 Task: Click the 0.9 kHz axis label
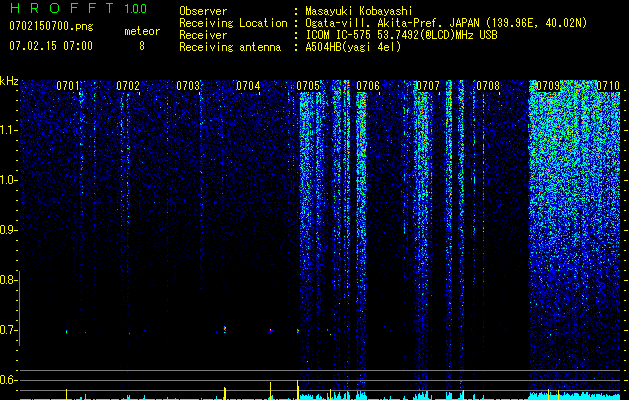pos(8,230)
